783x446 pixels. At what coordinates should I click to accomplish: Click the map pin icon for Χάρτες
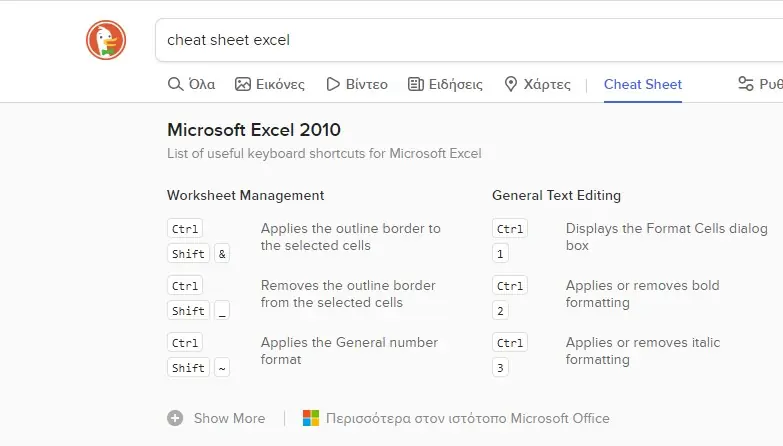(x=510, y=84)
